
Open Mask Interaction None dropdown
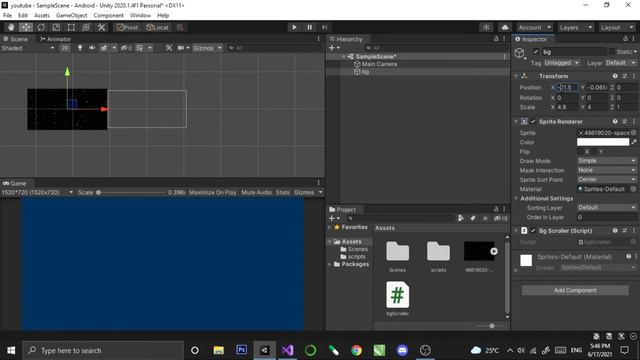tap(607, 170)
